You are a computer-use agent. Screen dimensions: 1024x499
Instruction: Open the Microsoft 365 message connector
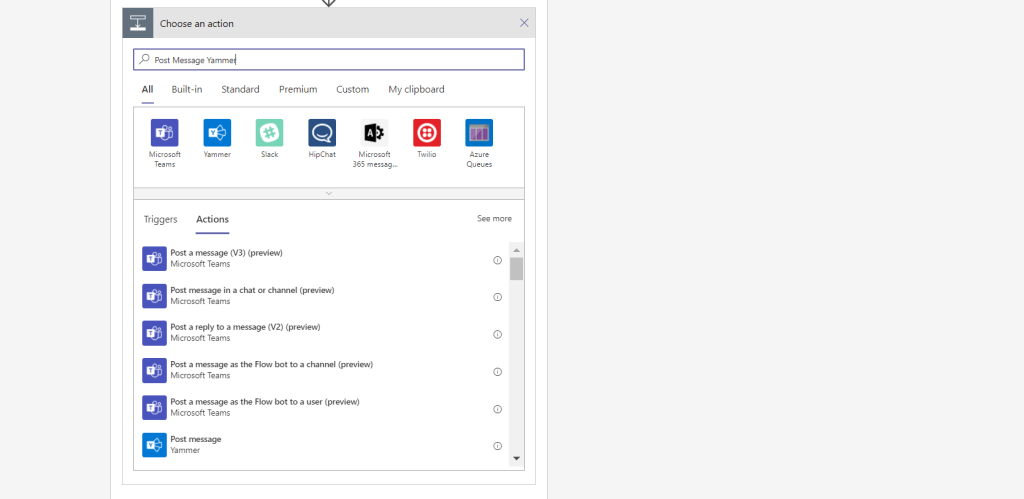click(x=374, y=133)
